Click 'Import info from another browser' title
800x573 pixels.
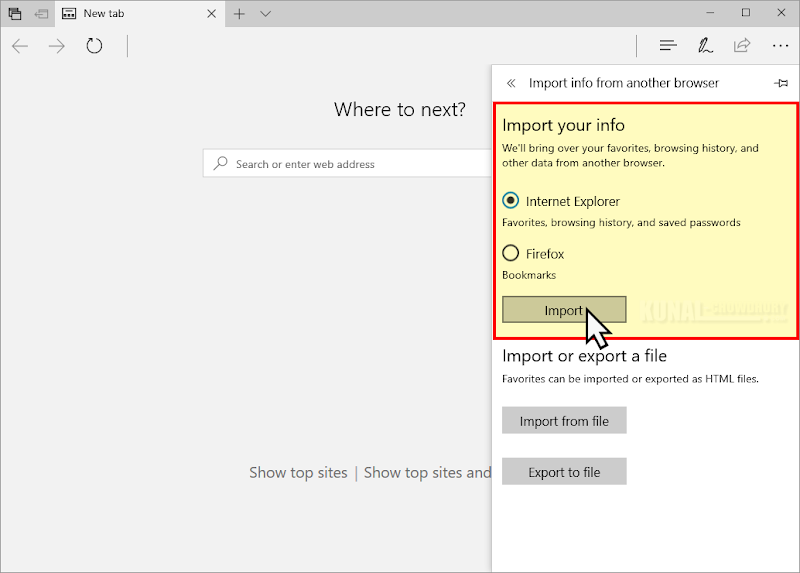point(623,83)
